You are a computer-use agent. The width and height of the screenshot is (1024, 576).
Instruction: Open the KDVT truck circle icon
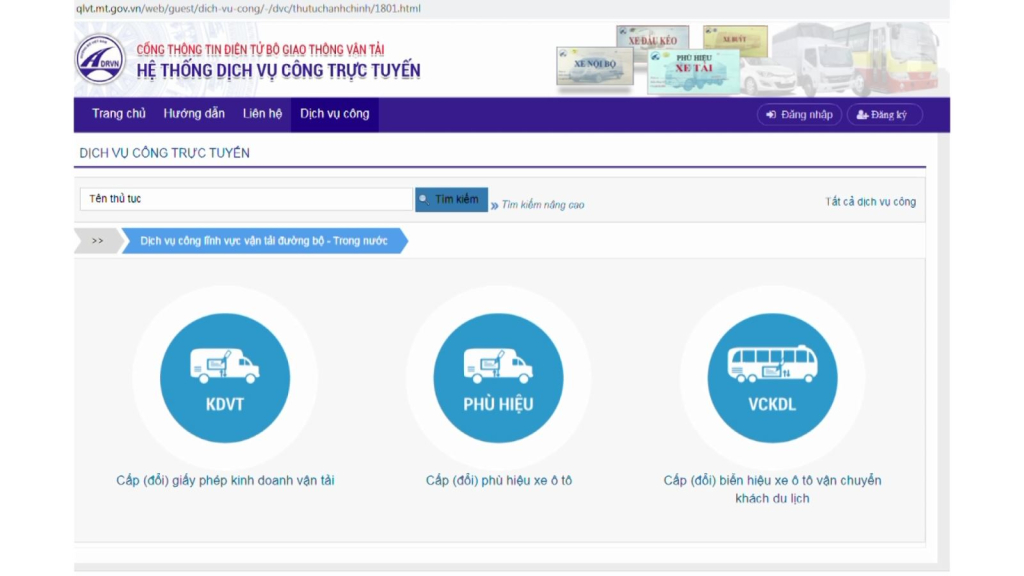225,377
